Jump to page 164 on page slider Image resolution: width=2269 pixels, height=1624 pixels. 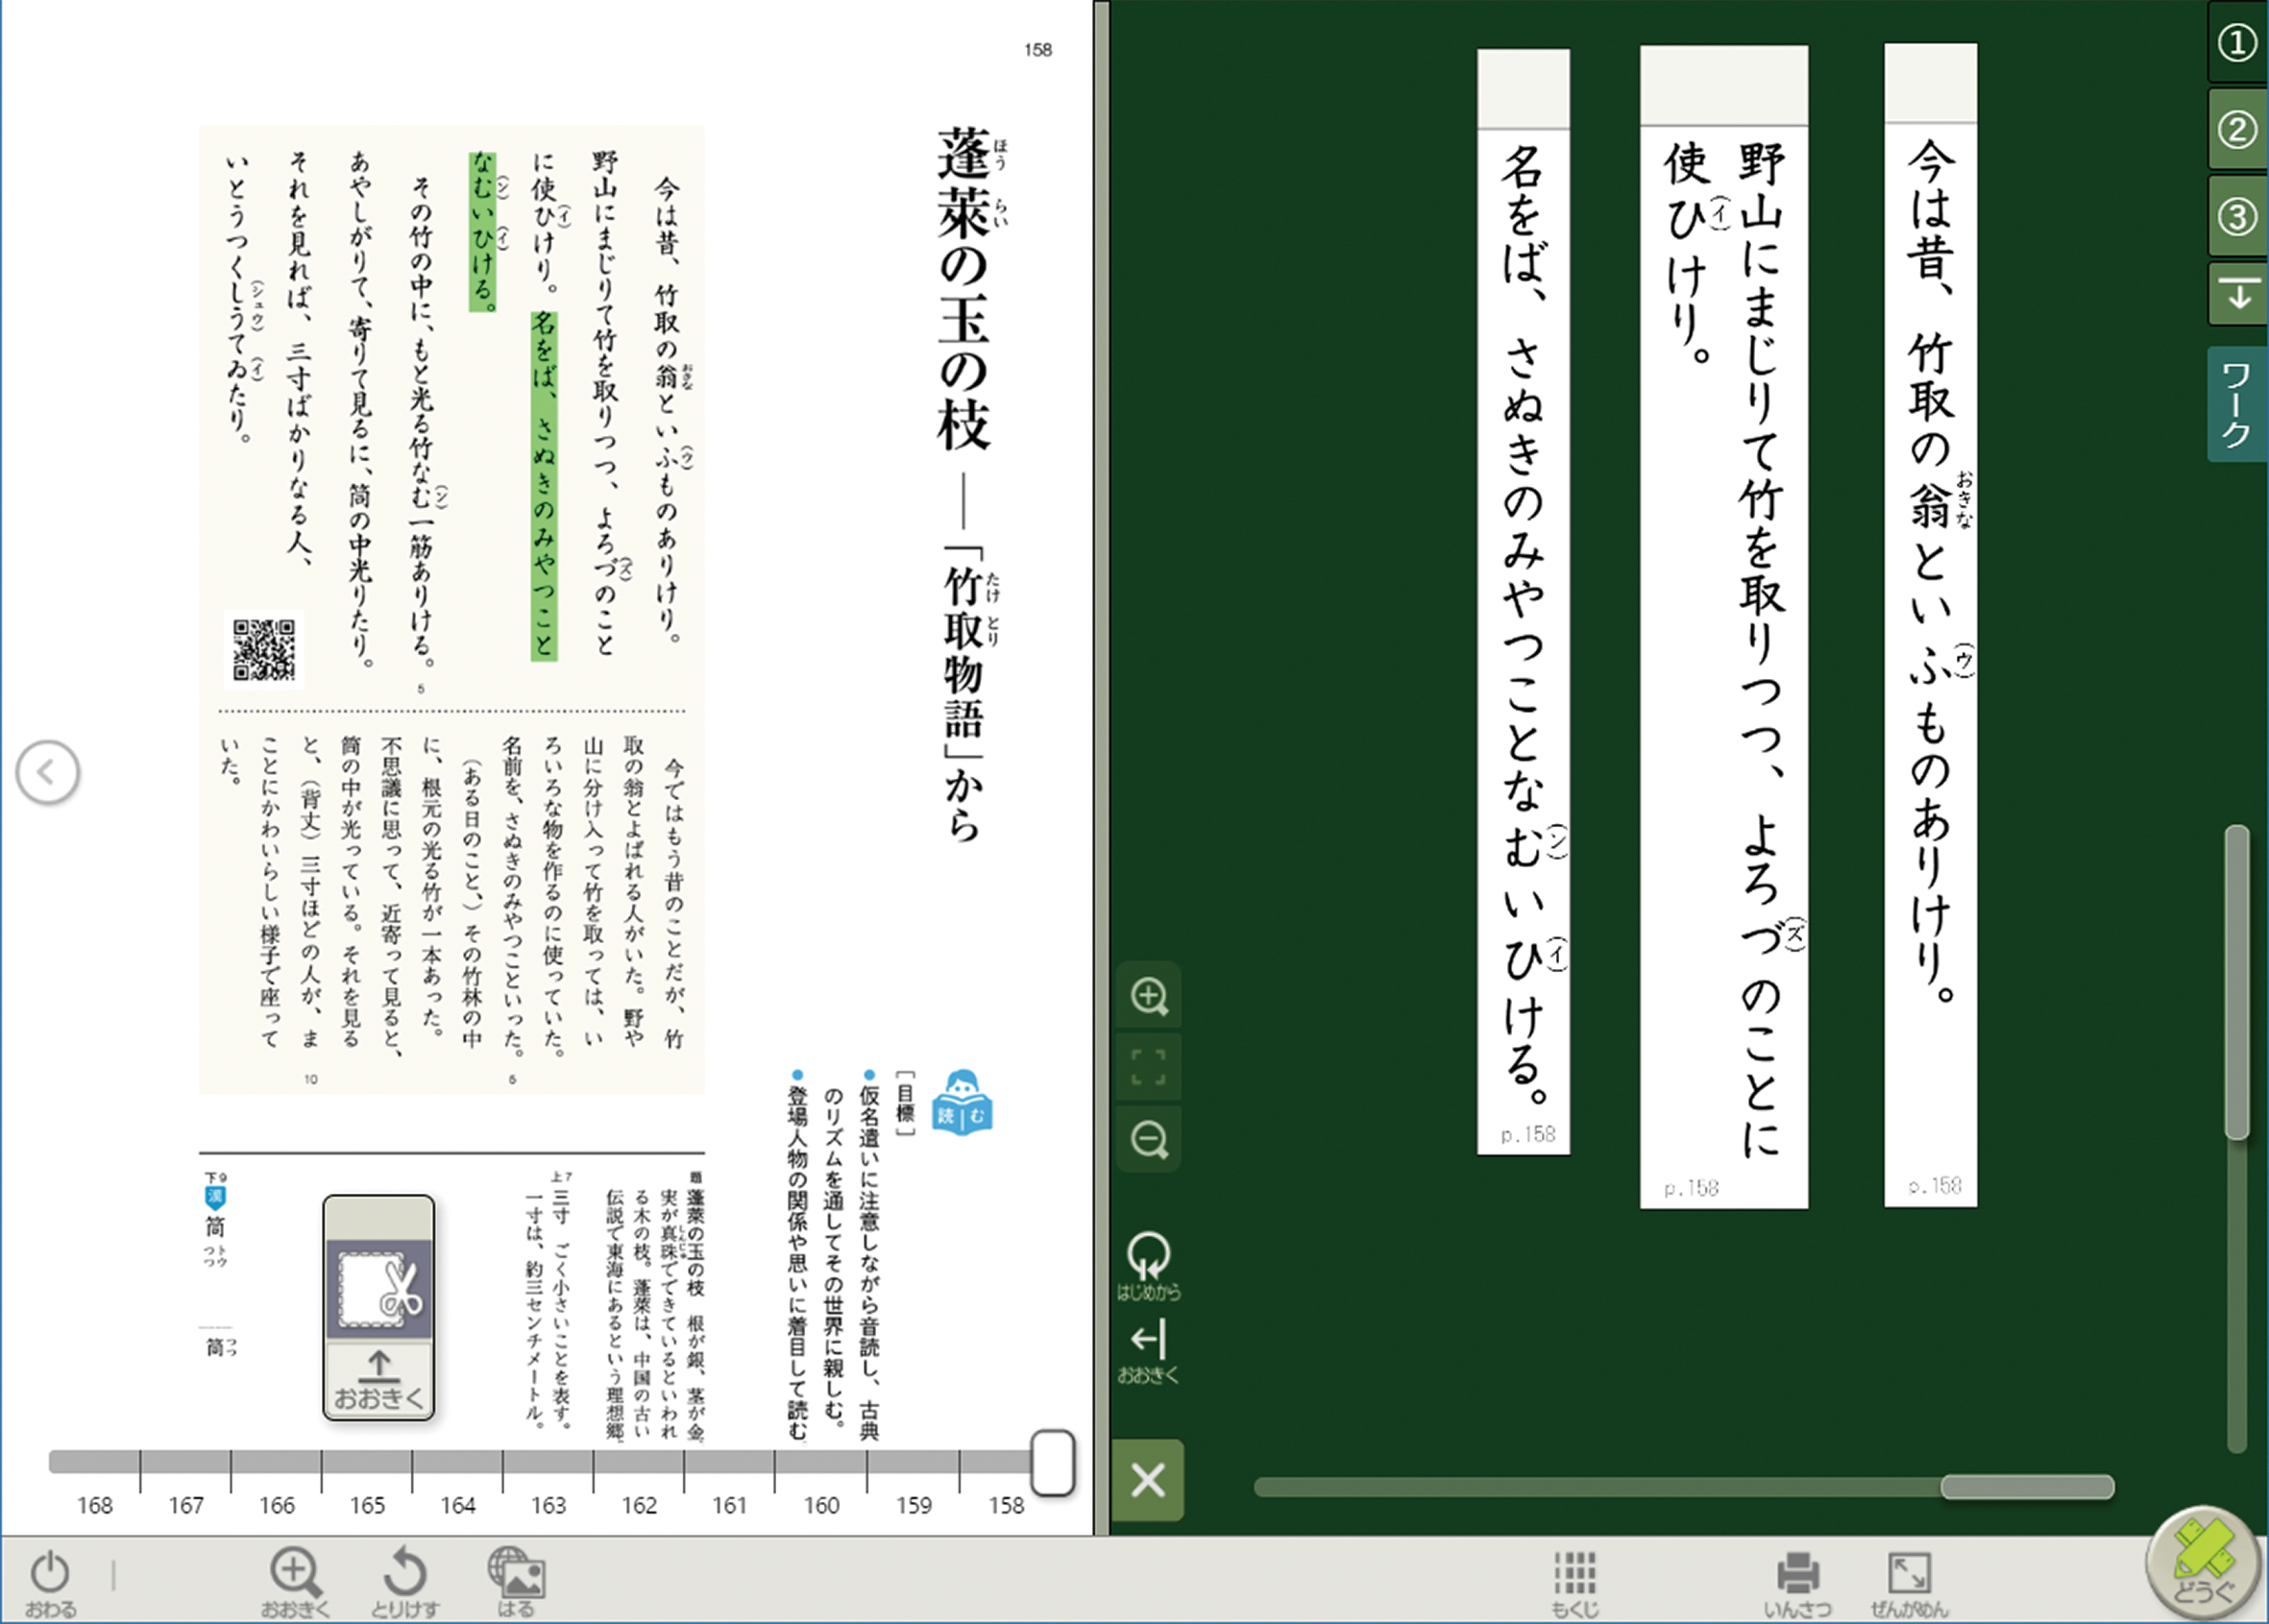[x=458, y=1505]
